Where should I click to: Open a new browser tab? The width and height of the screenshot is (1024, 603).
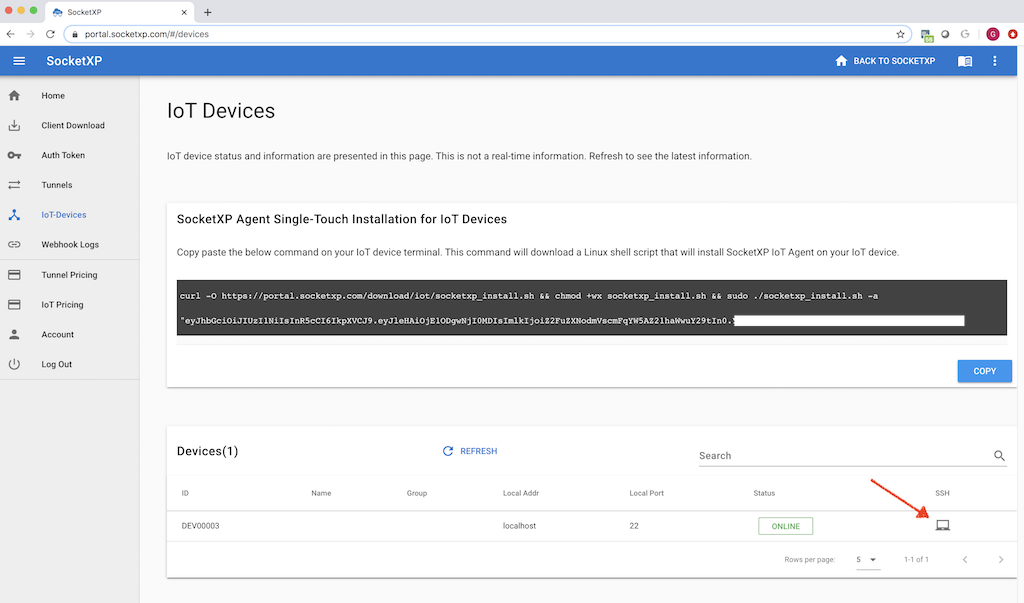coord(208,12)
